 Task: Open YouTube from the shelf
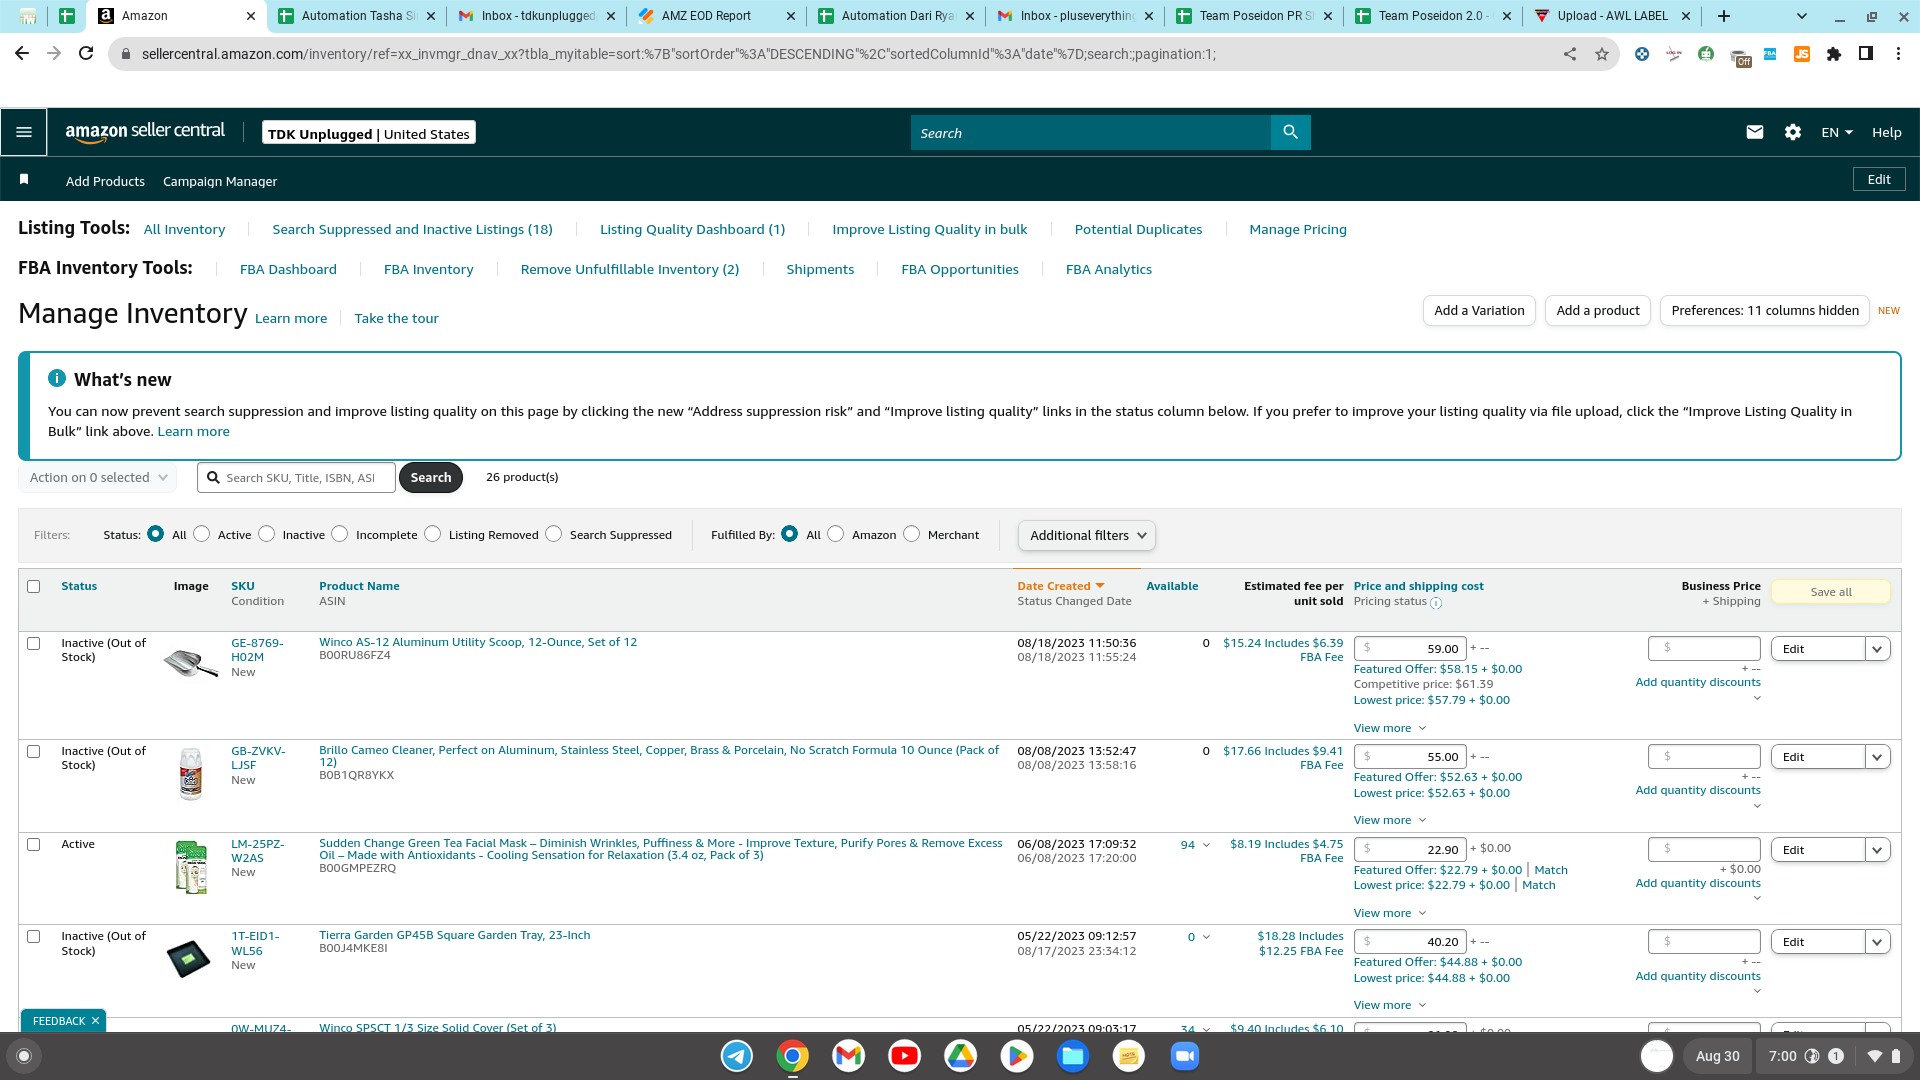click(x=905, y=1056)
